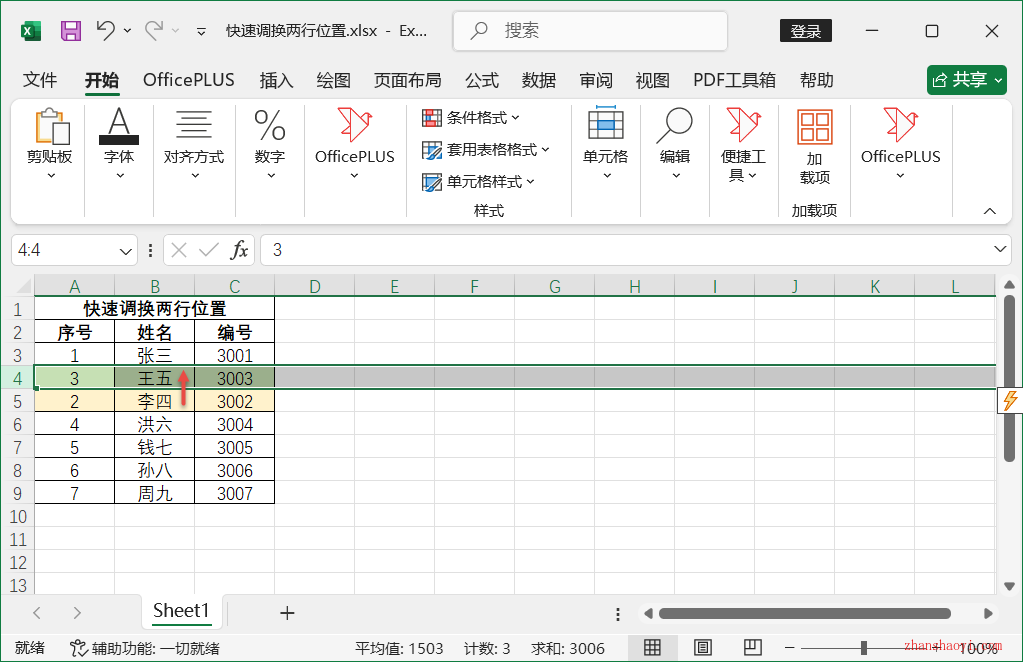The height and width of the screenshot is (662, 1023).
Task: Click the next sheet navigation arrow
Action: pos(77,613)
